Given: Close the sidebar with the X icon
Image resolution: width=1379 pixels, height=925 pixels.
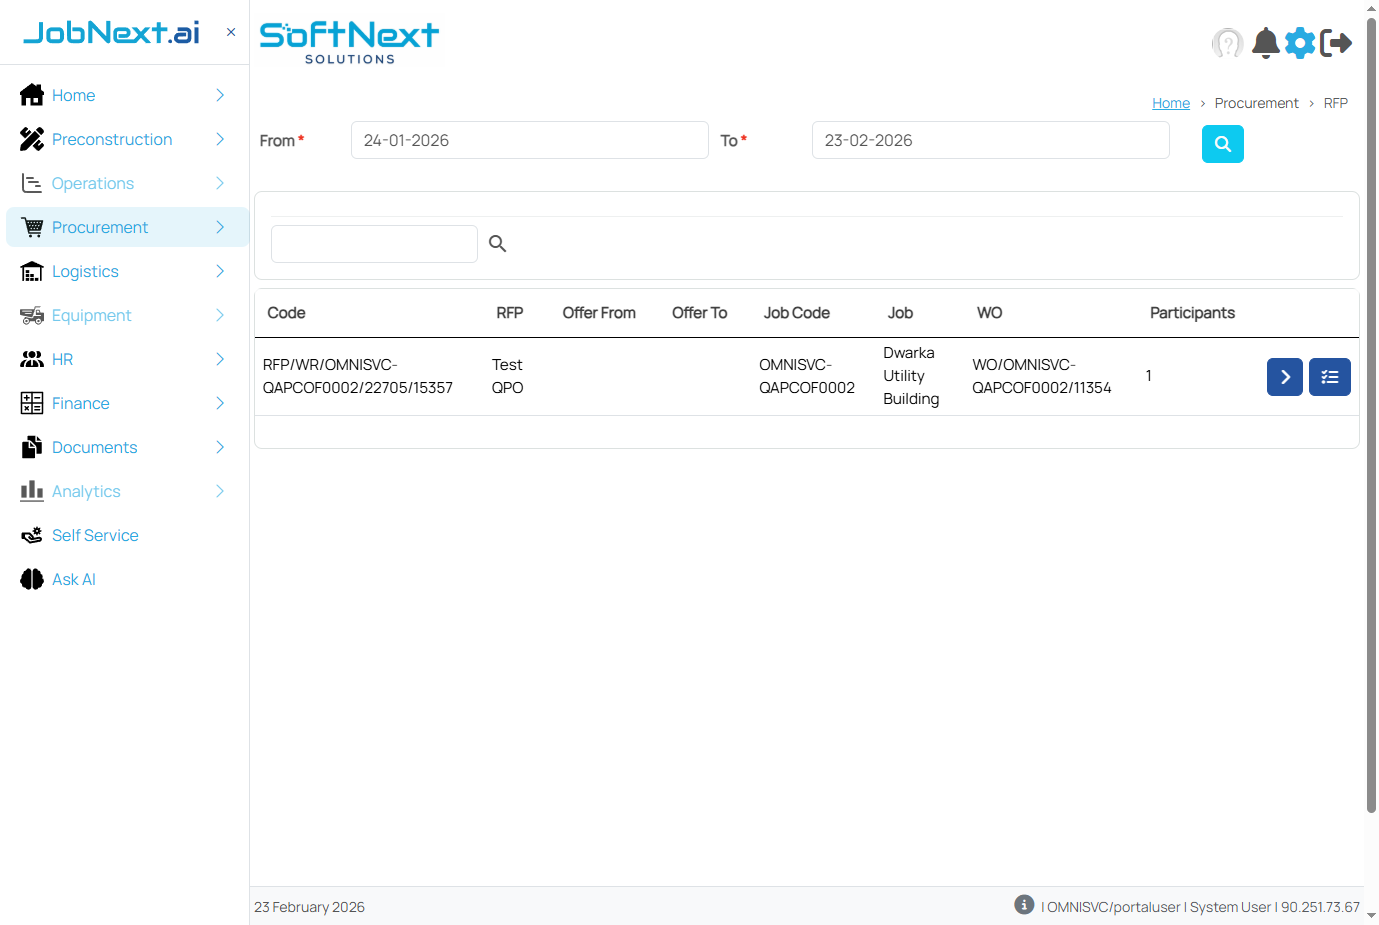Looking at the screenshot, I should tap(231, 32).
